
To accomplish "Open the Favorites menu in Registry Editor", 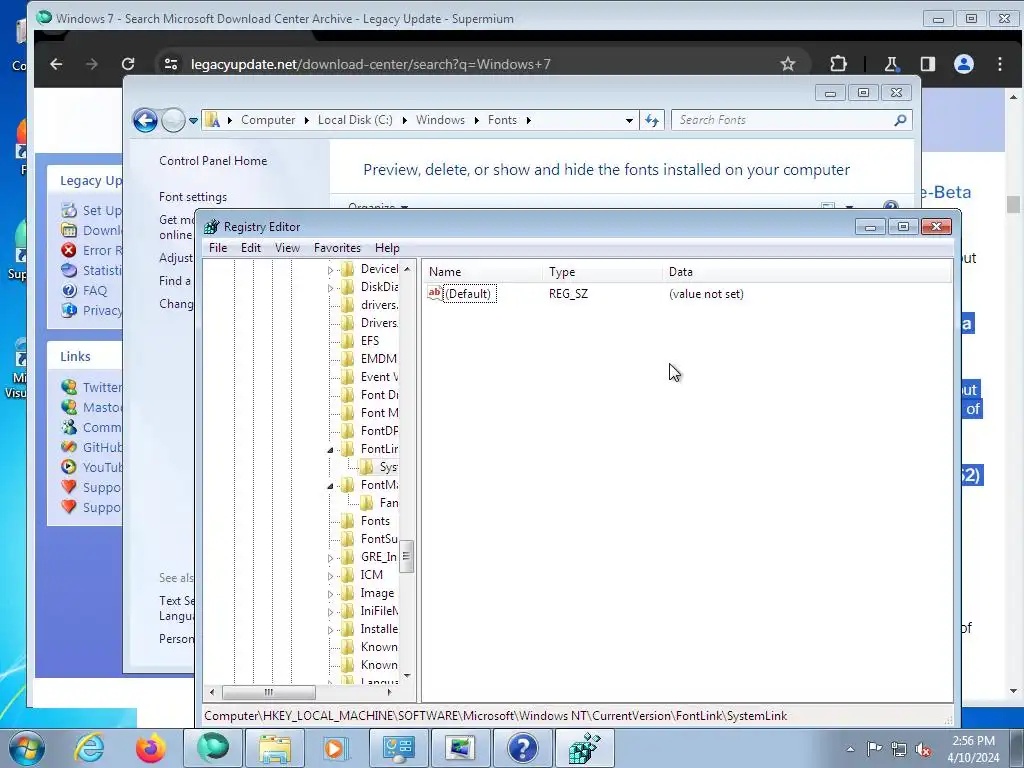I will click(337, 248).
